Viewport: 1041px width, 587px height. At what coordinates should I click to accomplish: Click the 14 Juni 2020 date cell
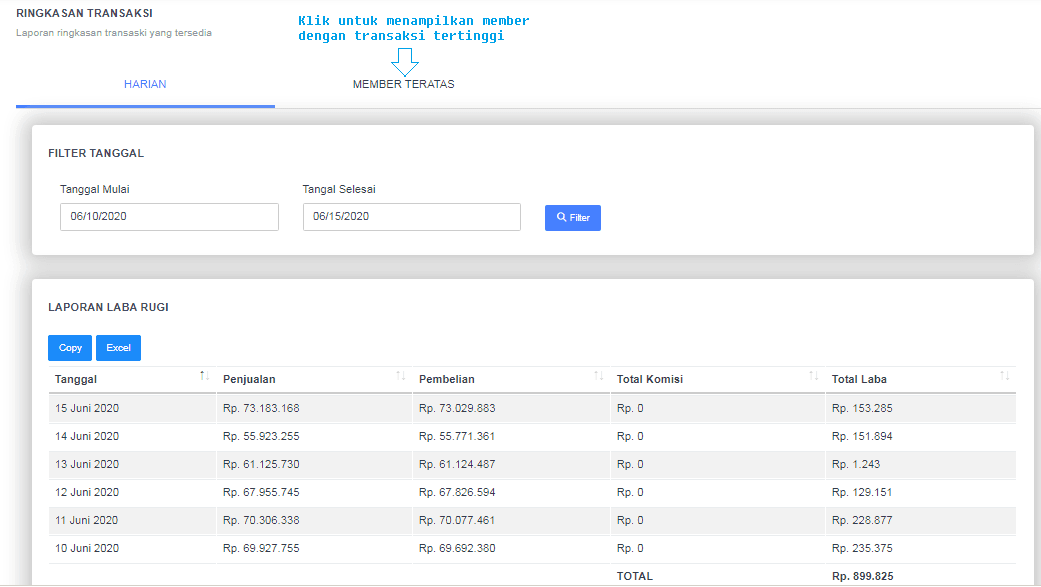pyautogui.click(x=87, y=436)
